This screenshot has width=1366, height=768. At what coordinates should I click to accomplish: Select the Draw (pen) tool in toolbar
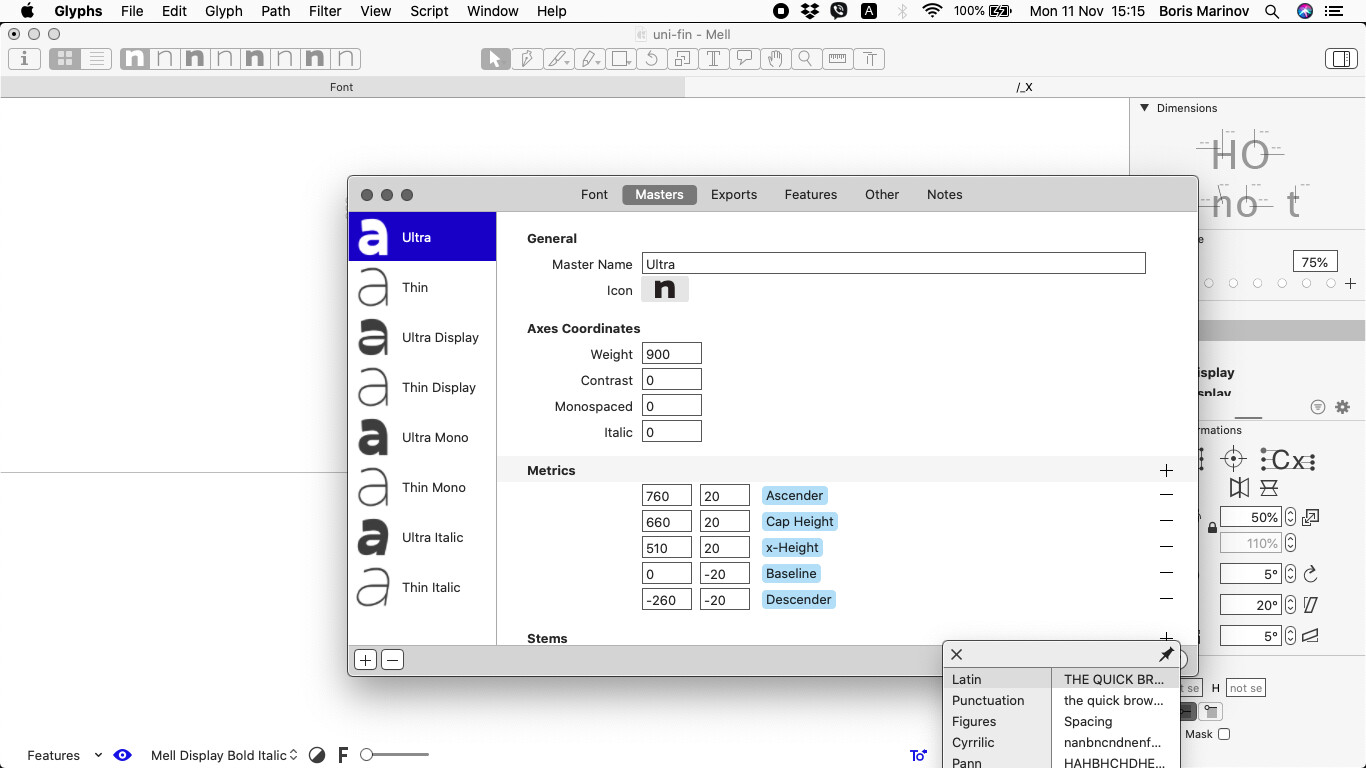(x=526, y=59)
